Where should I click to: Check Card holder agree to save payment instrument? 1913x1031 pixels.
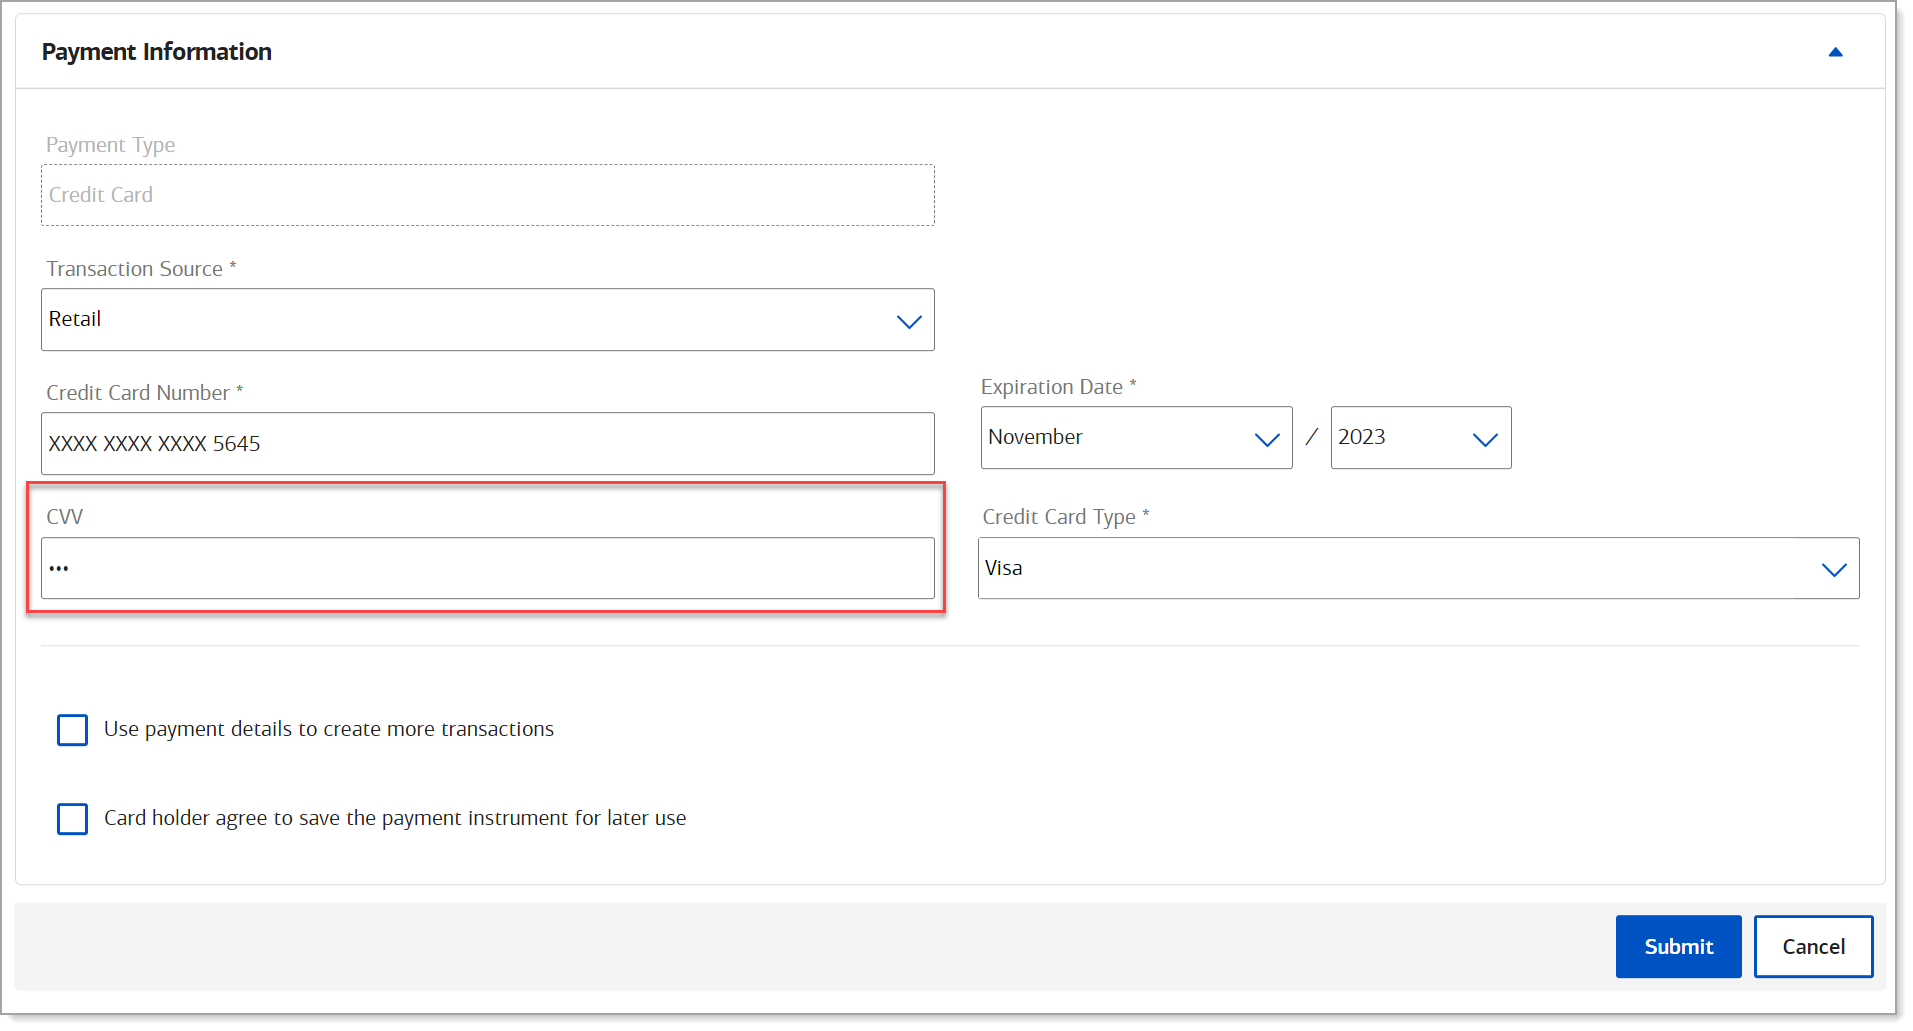[x=72, y=819]
